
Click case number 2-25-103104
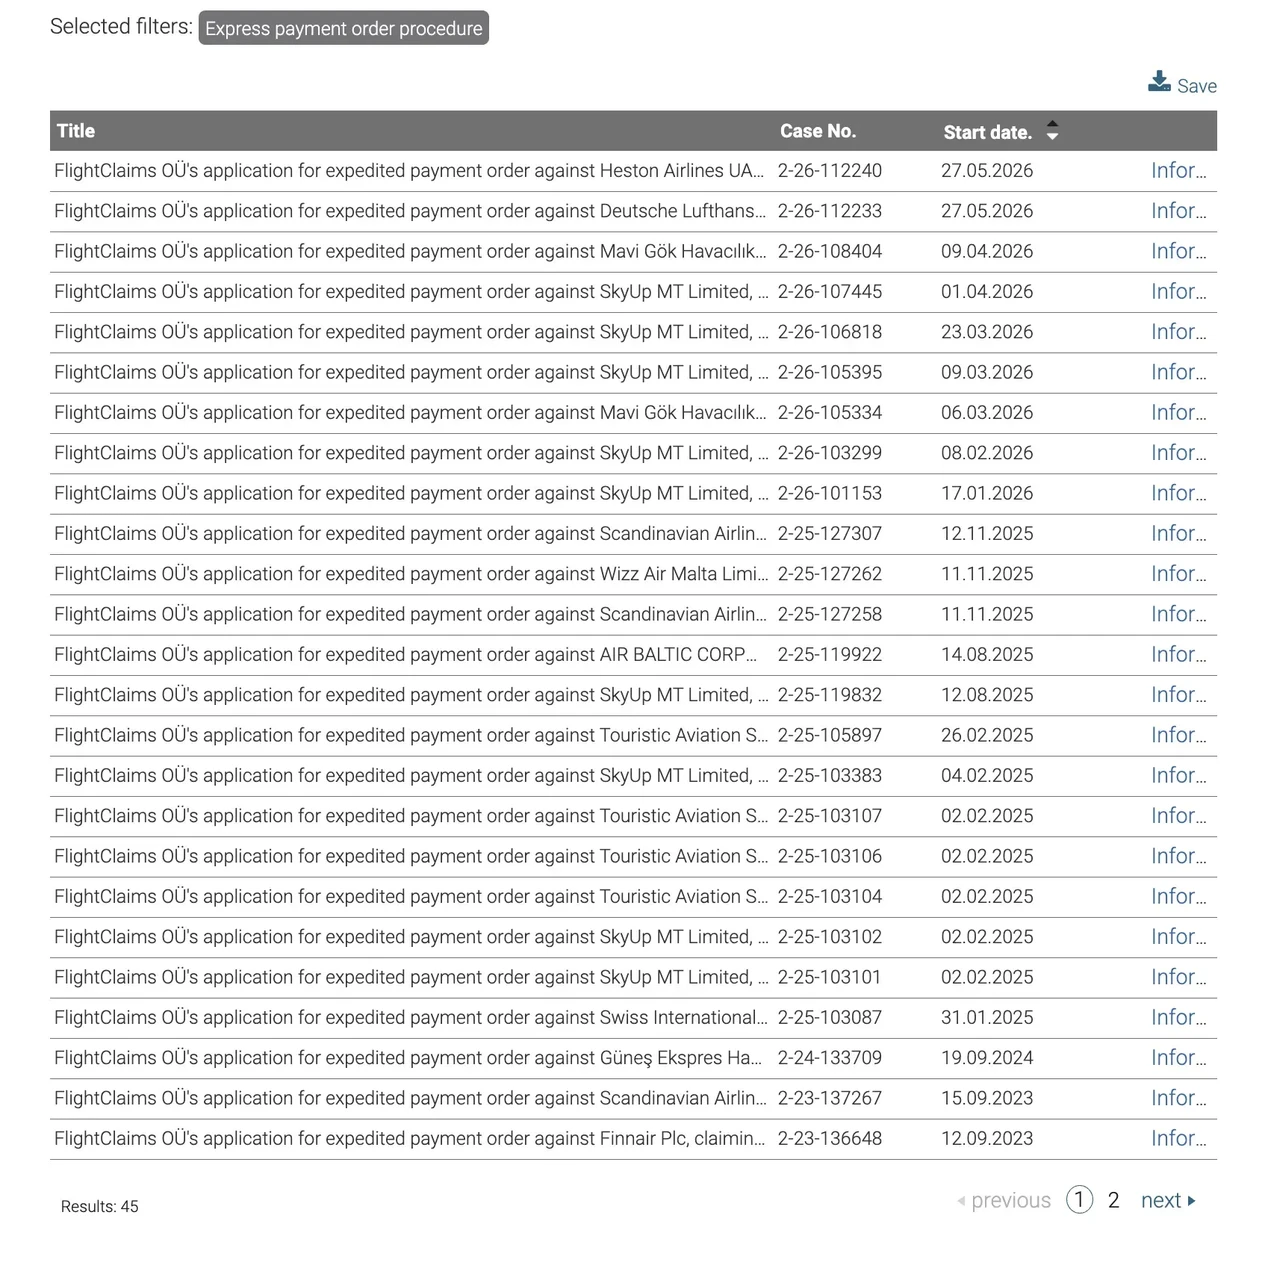tap(830, 897)
